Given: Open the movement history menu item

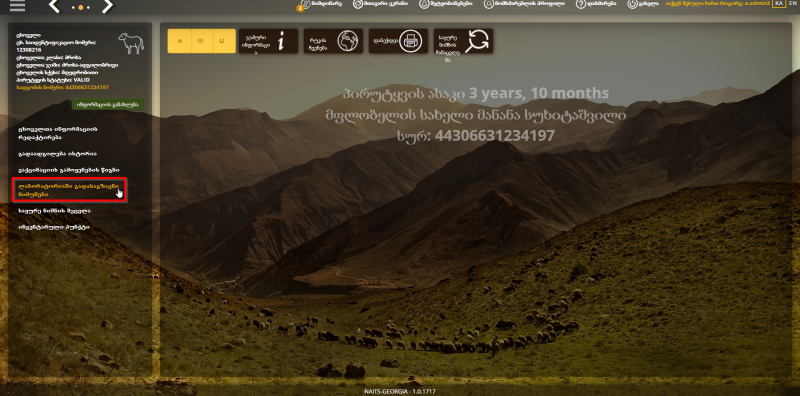Looking at the screenshot, I should (x=57, y=154).
